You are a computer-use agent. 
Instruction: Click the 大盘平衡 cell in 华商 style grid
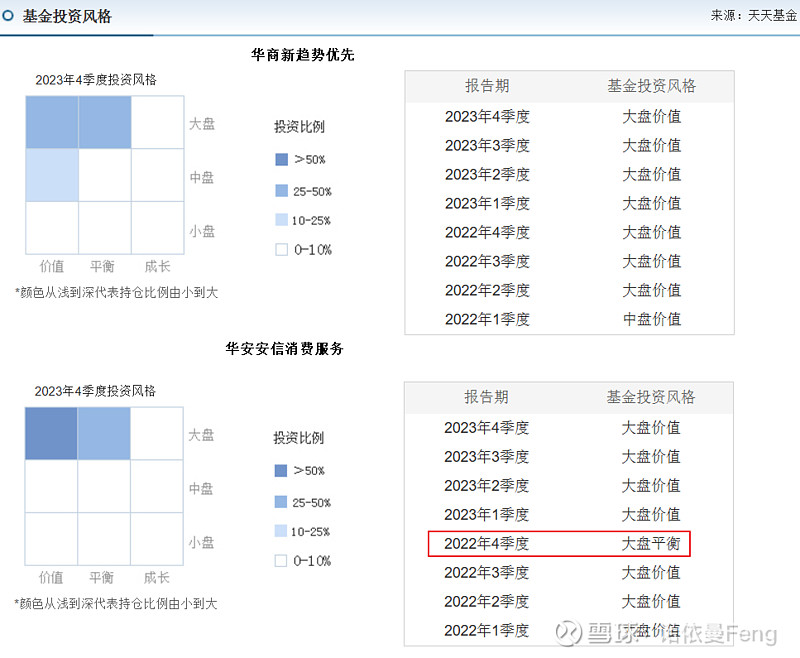(x=105, y=122)
